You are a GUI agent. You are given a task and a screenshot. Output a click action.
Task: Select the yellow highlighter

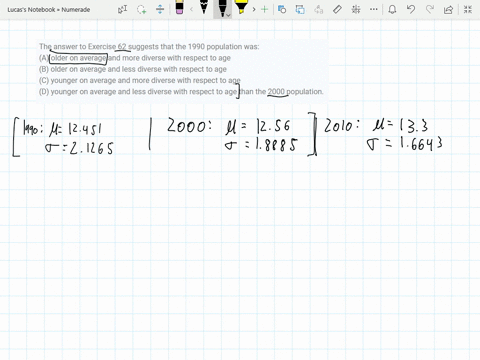click(x=241, y=7)
